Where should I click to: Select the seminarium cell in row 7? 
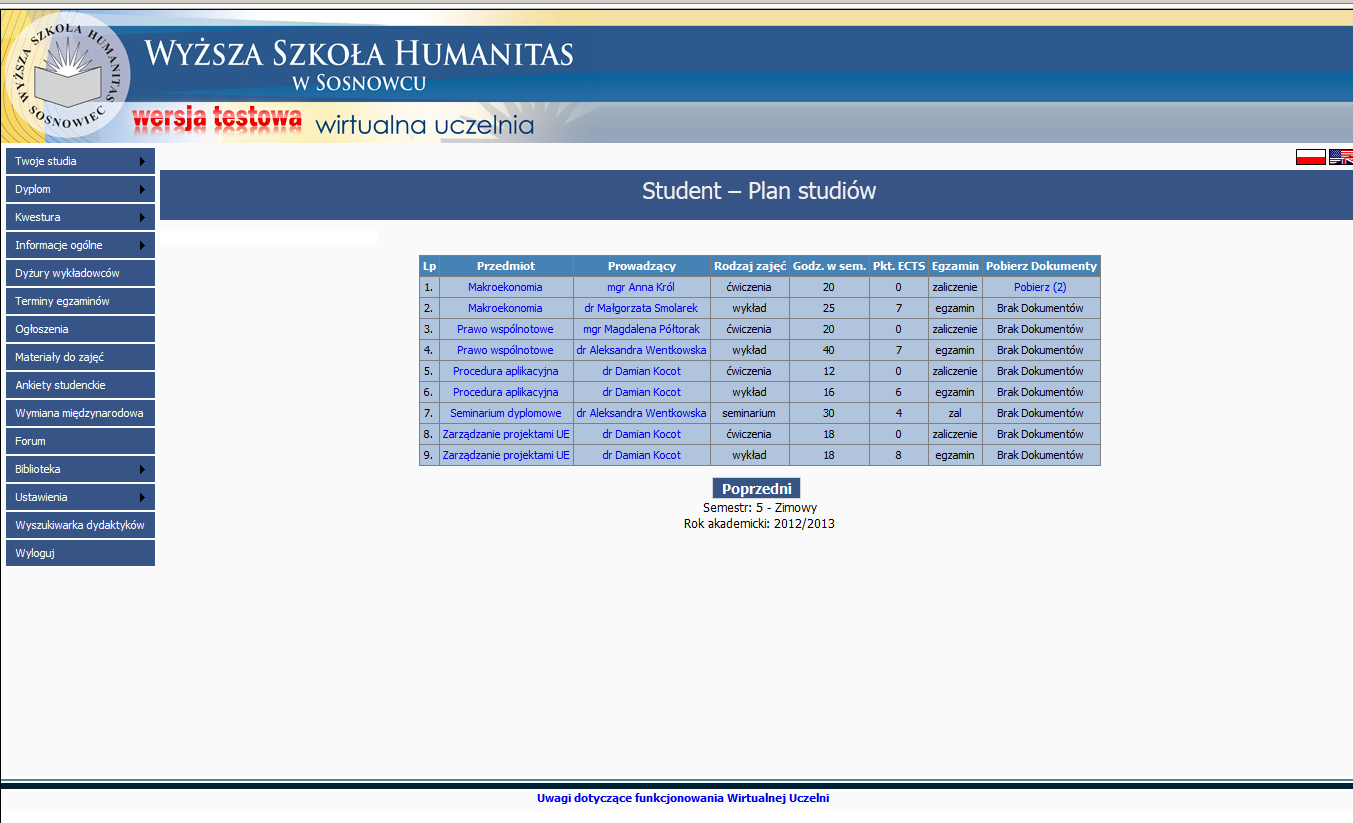pyautogui.click(x=750, y=413)
